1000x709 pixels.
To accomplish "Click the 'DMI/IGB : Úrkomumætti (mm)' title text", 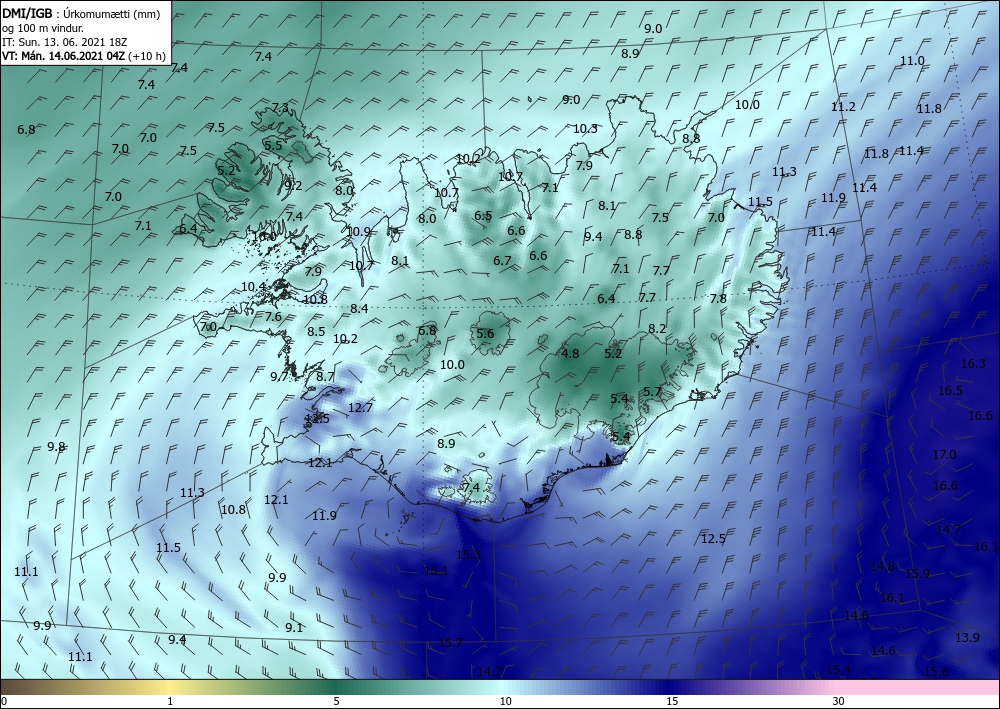I will (x=81, y=14).
